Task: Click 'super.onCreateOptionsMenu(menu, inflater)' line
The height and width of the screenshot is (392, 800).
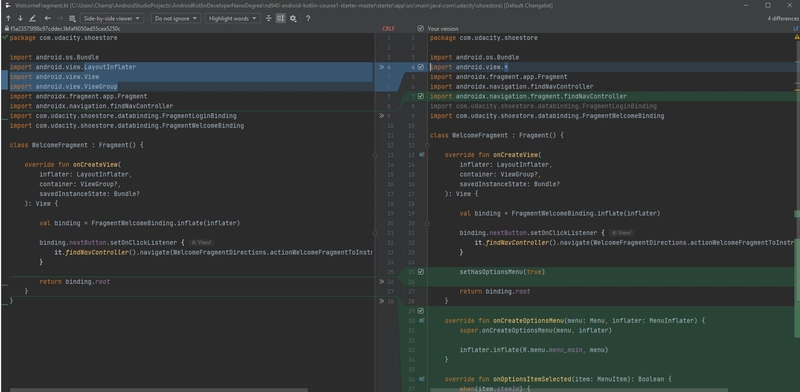Action: pos(535,330)
